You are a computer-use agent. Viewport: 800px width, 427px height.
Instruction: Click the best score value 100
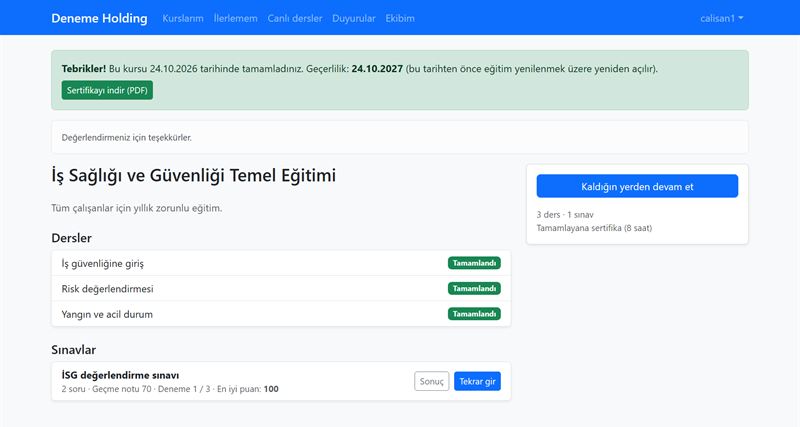click(271, 389)
